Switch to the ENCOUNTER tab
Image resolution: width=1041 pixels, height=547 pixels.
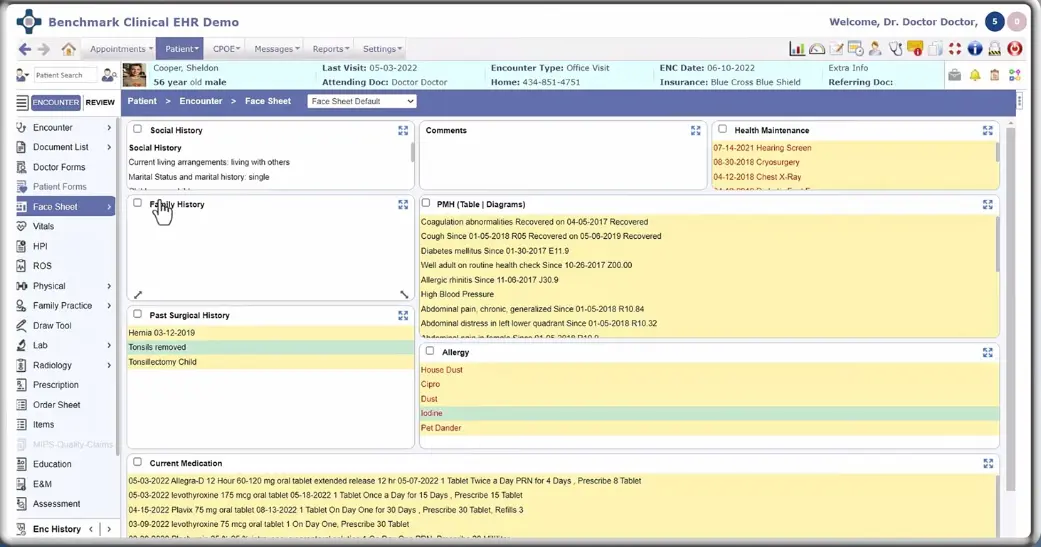[56, 102]
